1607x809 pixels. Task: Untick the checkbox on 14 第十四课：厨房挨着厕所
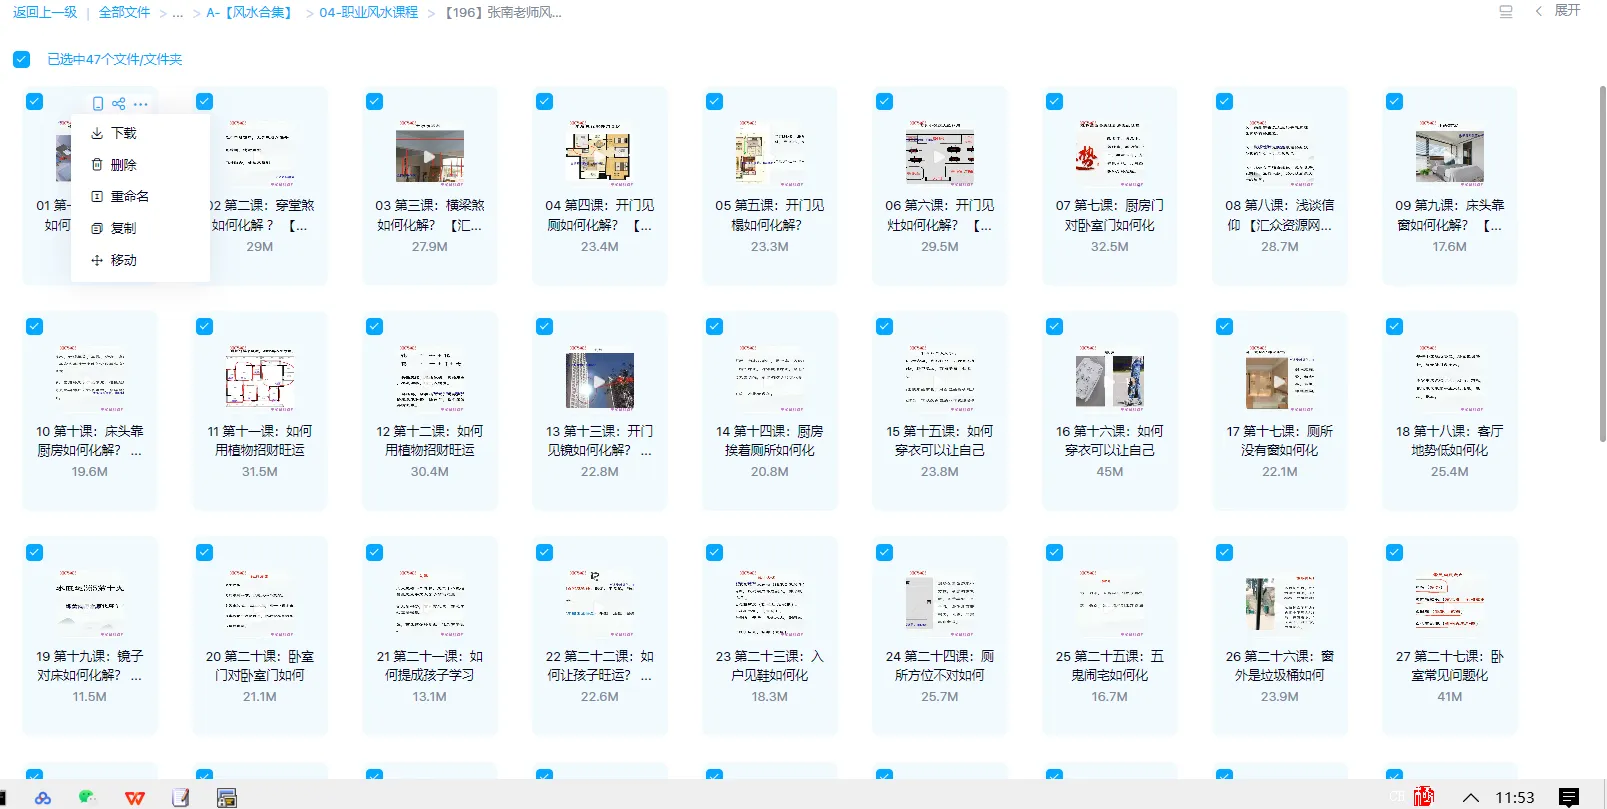(x=714, y=327)
